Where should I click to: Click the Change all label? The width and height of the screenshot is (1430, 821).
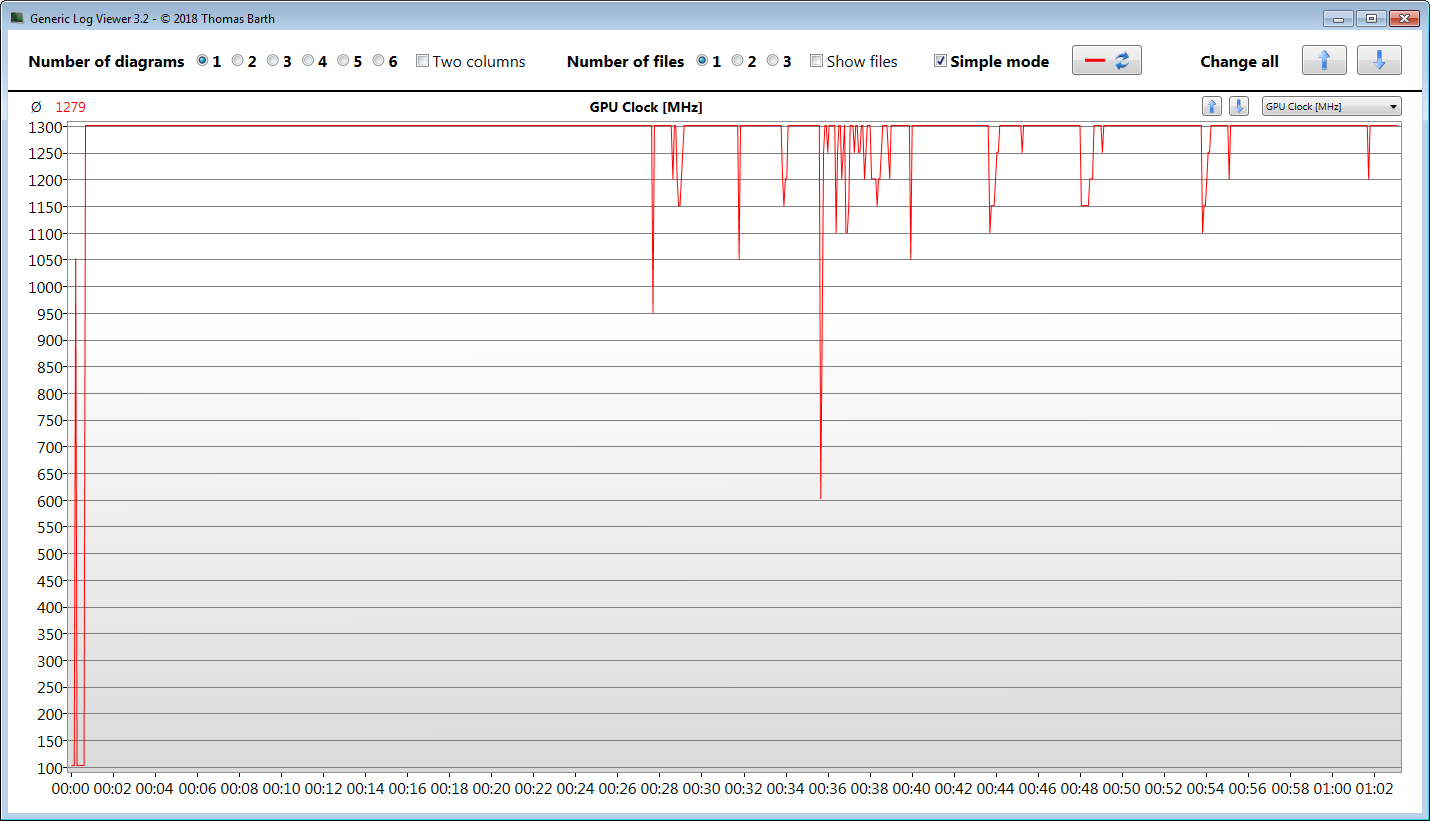pos(1239,61)
